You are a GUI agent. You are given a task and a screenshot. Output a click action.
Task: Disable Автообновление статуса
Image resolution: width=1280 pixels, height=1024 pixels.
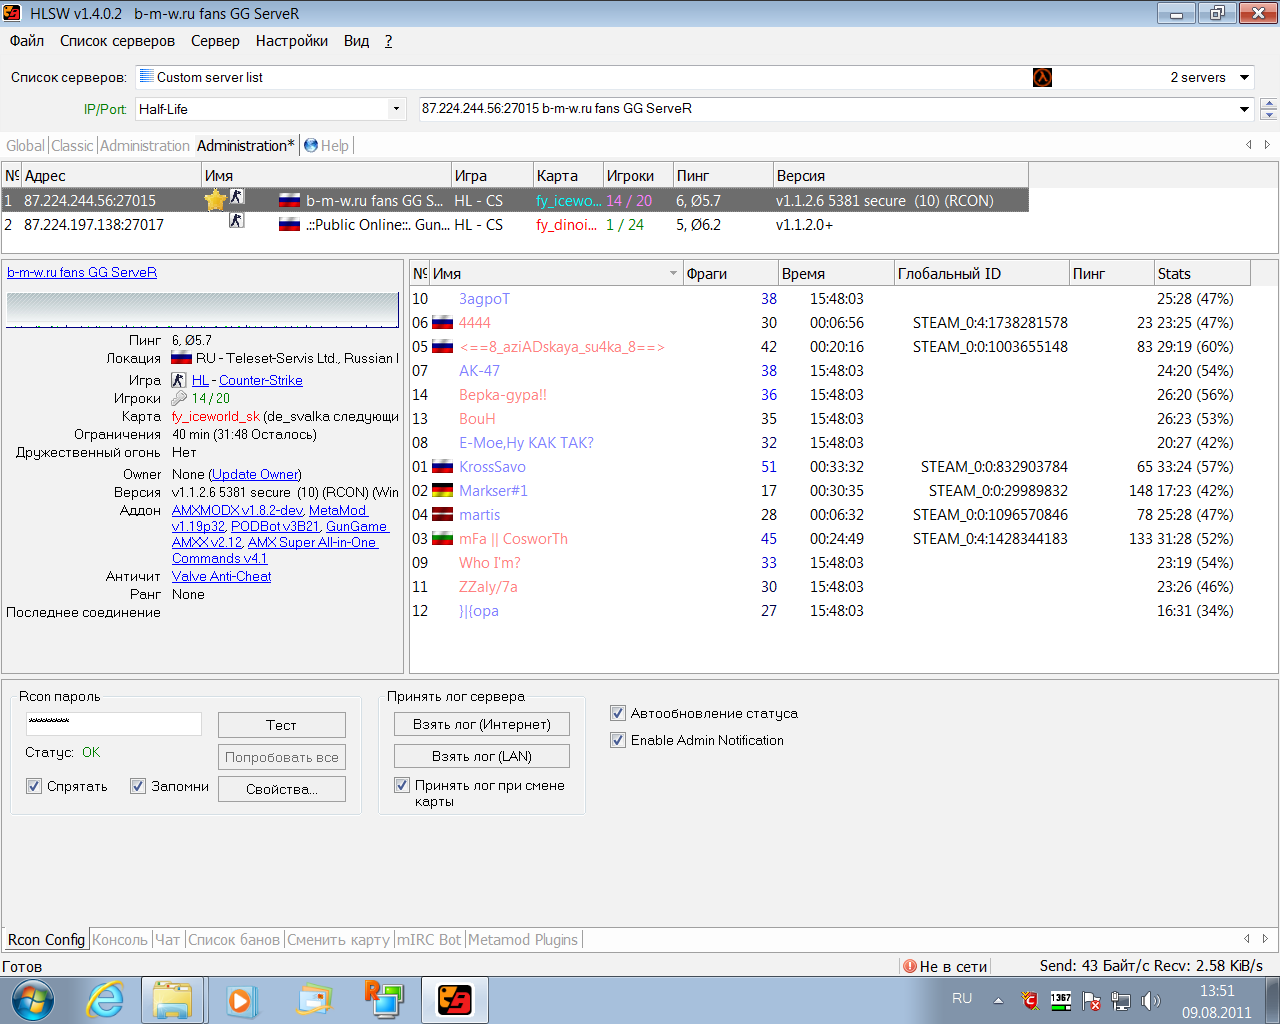618,713
